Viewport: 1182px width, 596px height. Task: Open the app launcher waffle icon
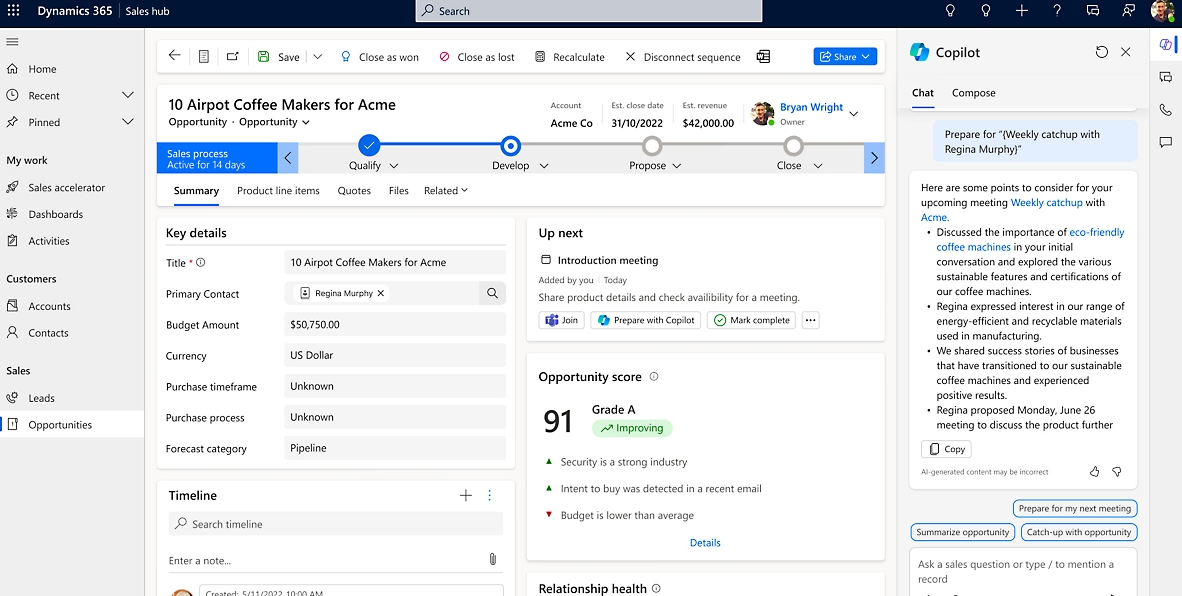[x=13, y=11]
